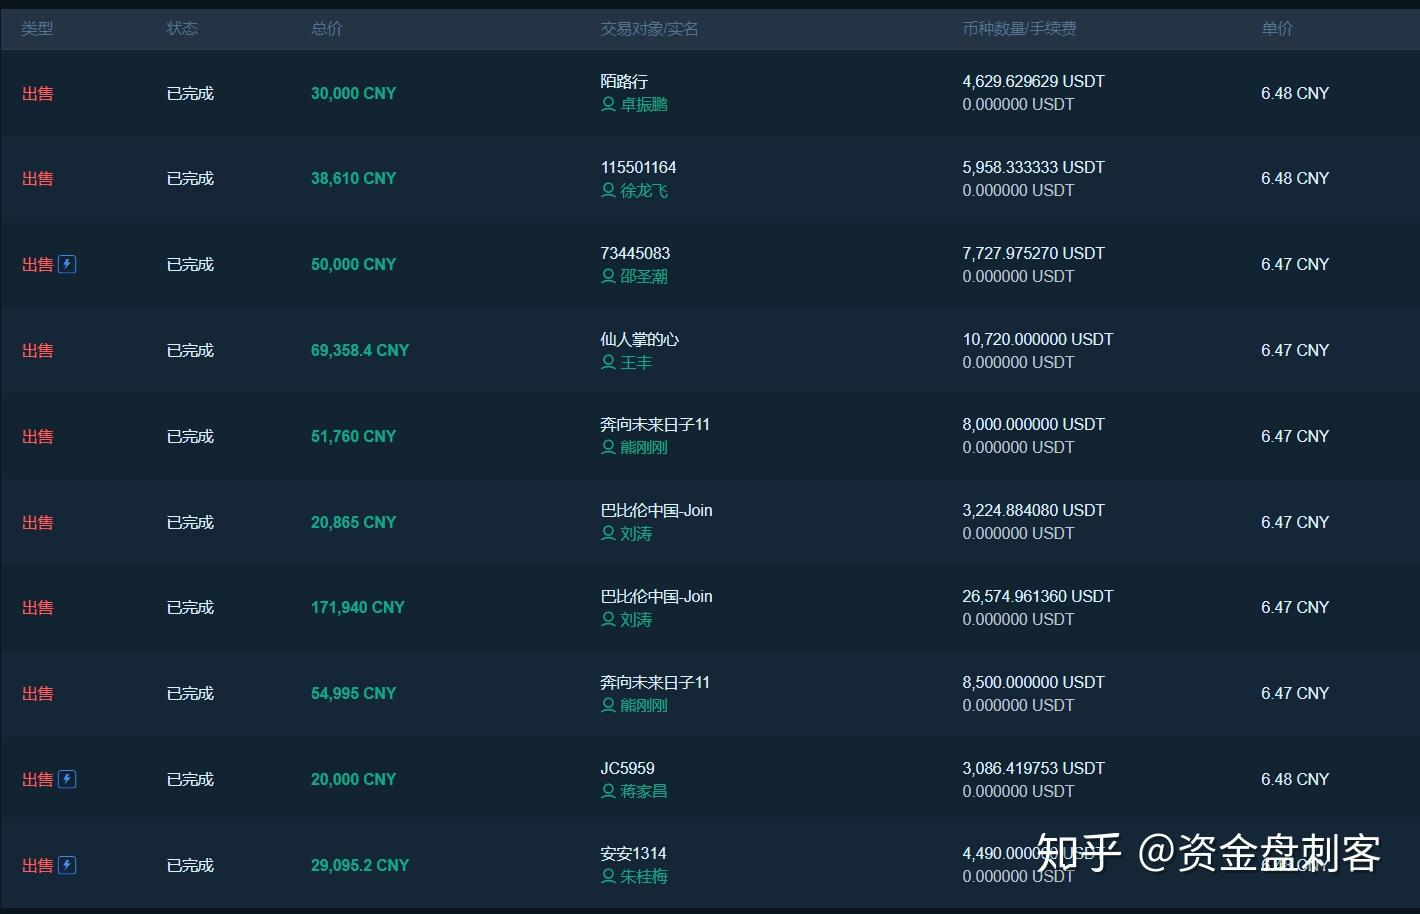Viewport: 1420px width, 914px height.
Task: Select the total price 50,000 CNY
Action: tap(353, 264)
